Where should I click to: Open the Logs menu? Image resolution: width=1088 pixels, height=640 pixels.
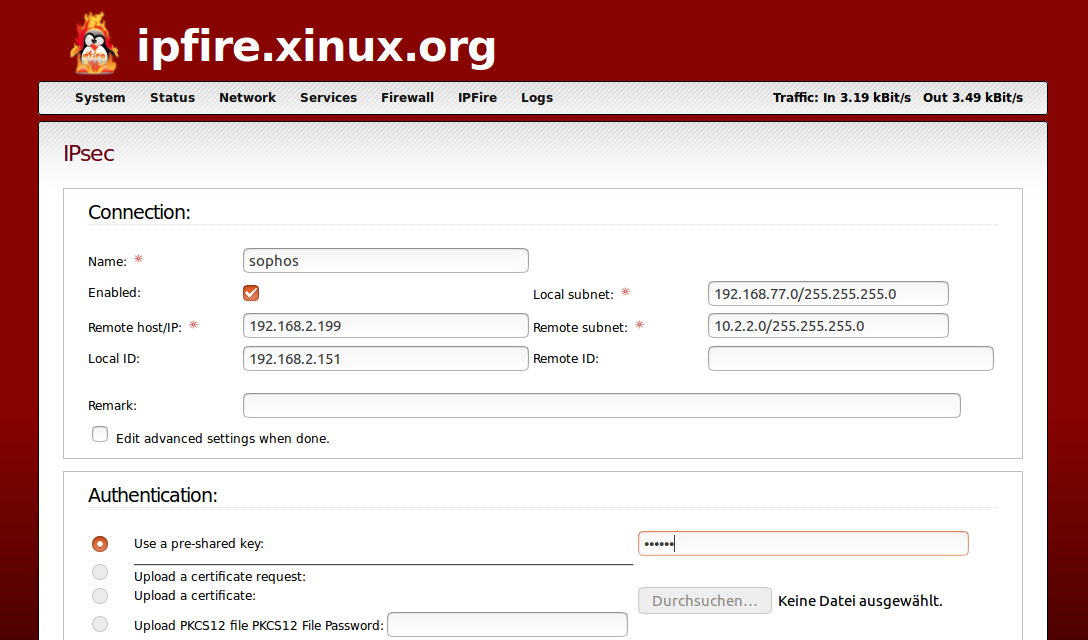point(537,97)
